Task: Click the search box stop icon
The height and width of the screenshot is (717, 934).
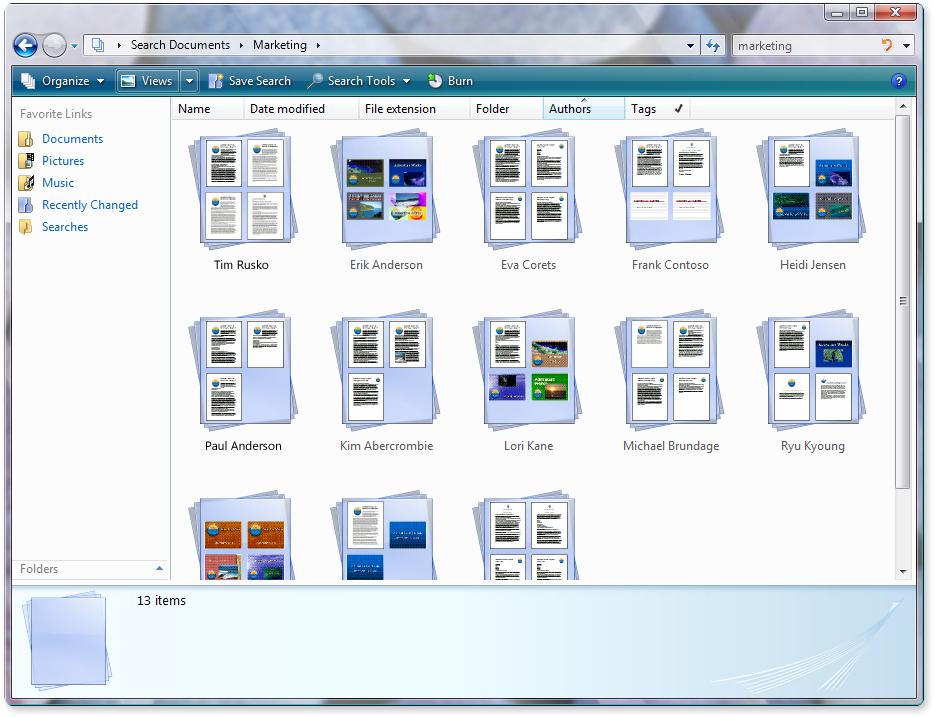Action: (886, 45)
